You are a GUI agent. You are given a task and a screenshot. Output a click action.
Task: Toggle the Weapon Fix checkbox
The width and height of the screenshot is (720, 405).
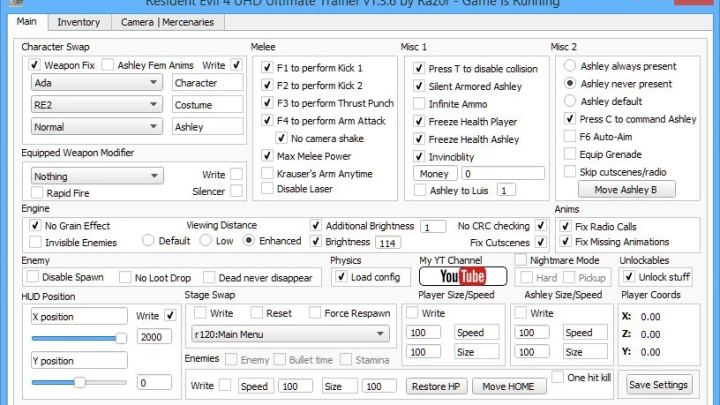click(34, 65)
